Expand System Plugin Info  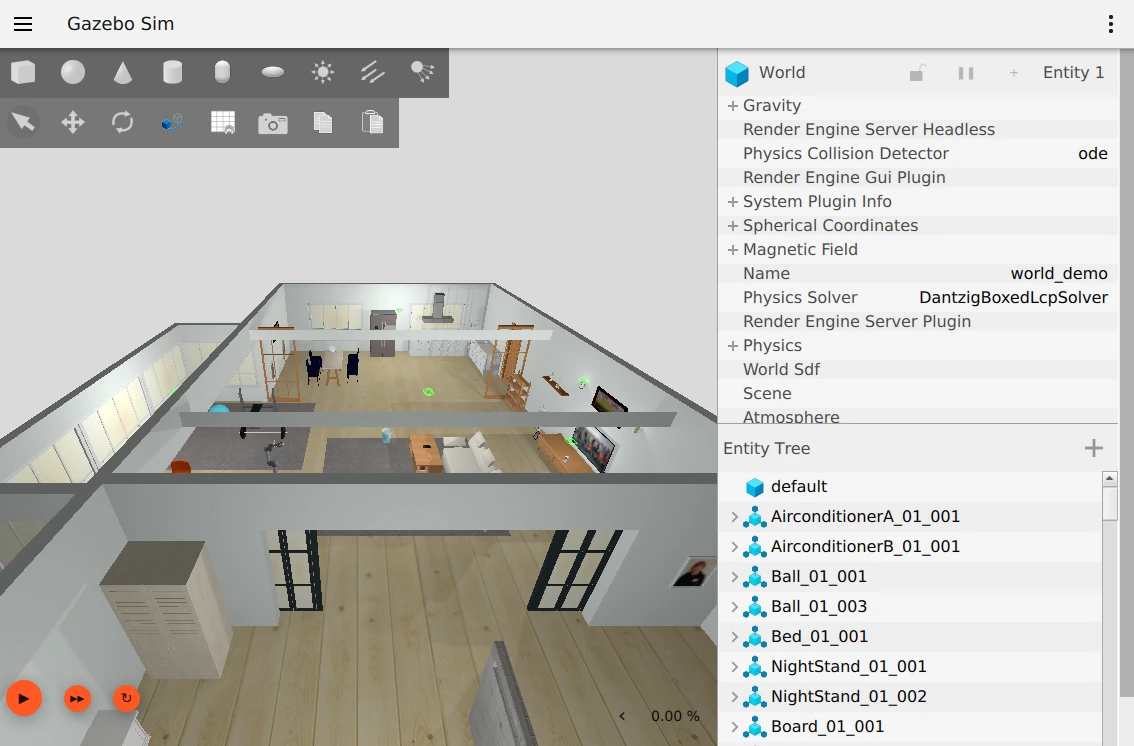pos(733,202)
